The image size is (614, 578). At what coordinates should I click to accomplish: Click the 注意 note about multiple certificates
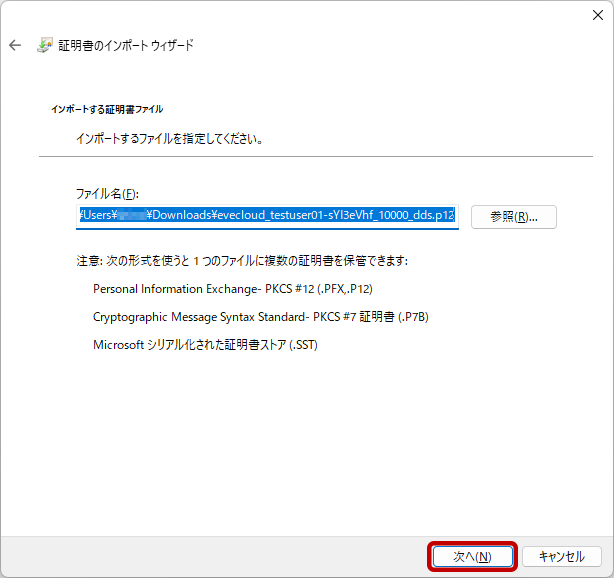tap(242, 261)
